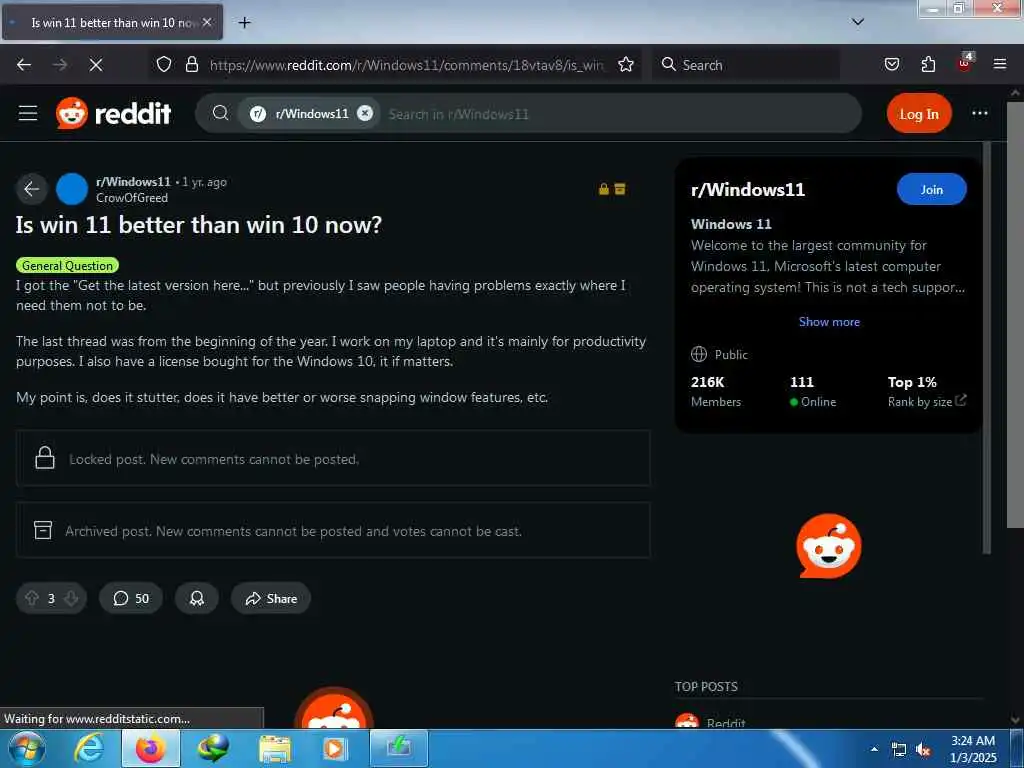Open the 50 comments button
This screenshot has width=1024, height=768.
click(131, 598)
